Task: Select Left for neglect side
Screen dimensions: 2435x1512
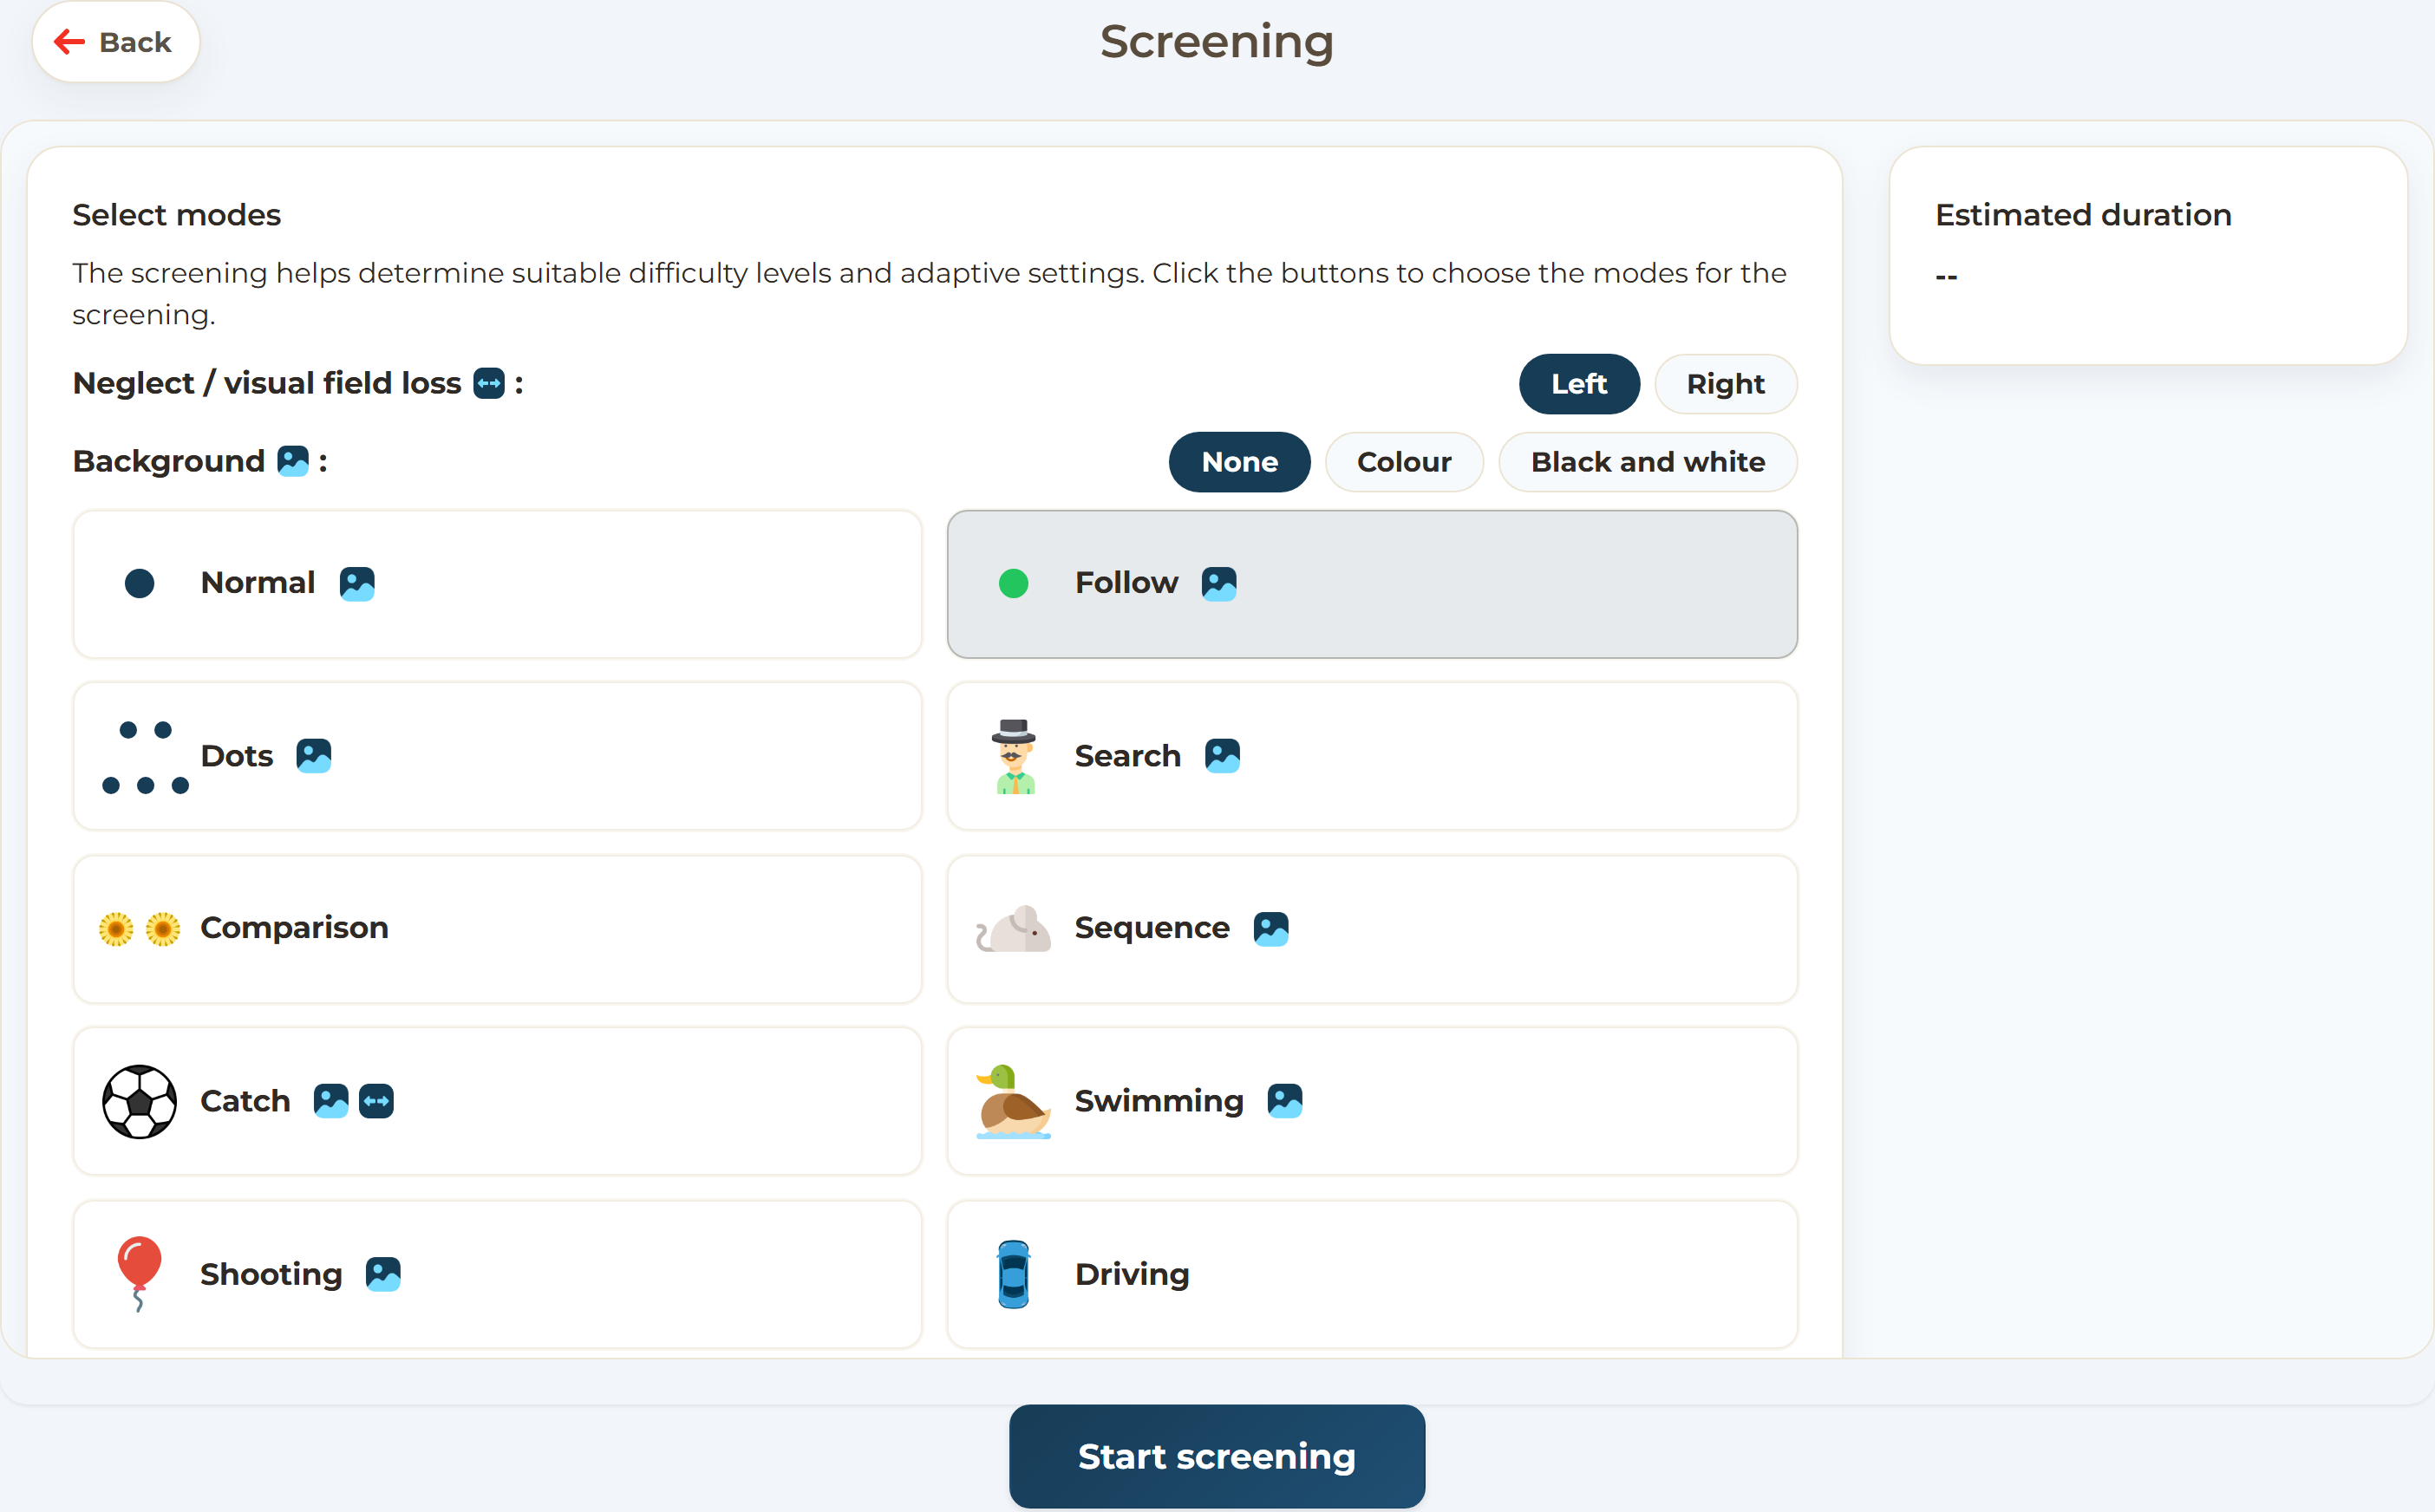Action: tap(1579, 384)
